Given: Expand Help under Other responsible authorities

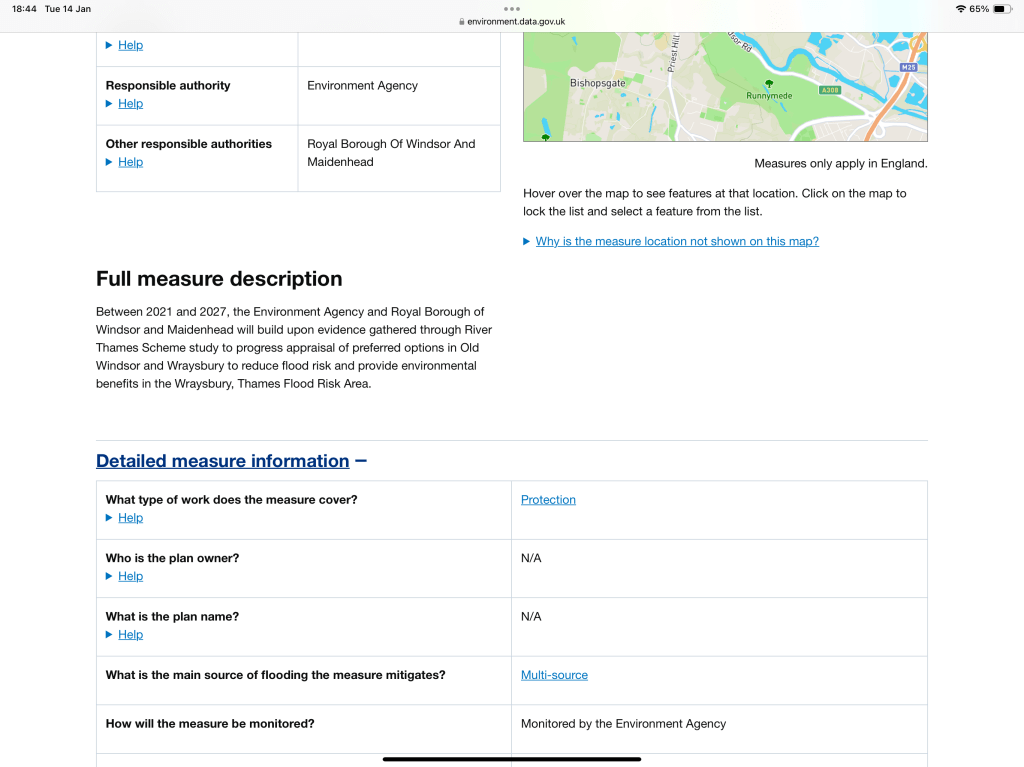Looking at the screenshot, I should tap(130, 162).
